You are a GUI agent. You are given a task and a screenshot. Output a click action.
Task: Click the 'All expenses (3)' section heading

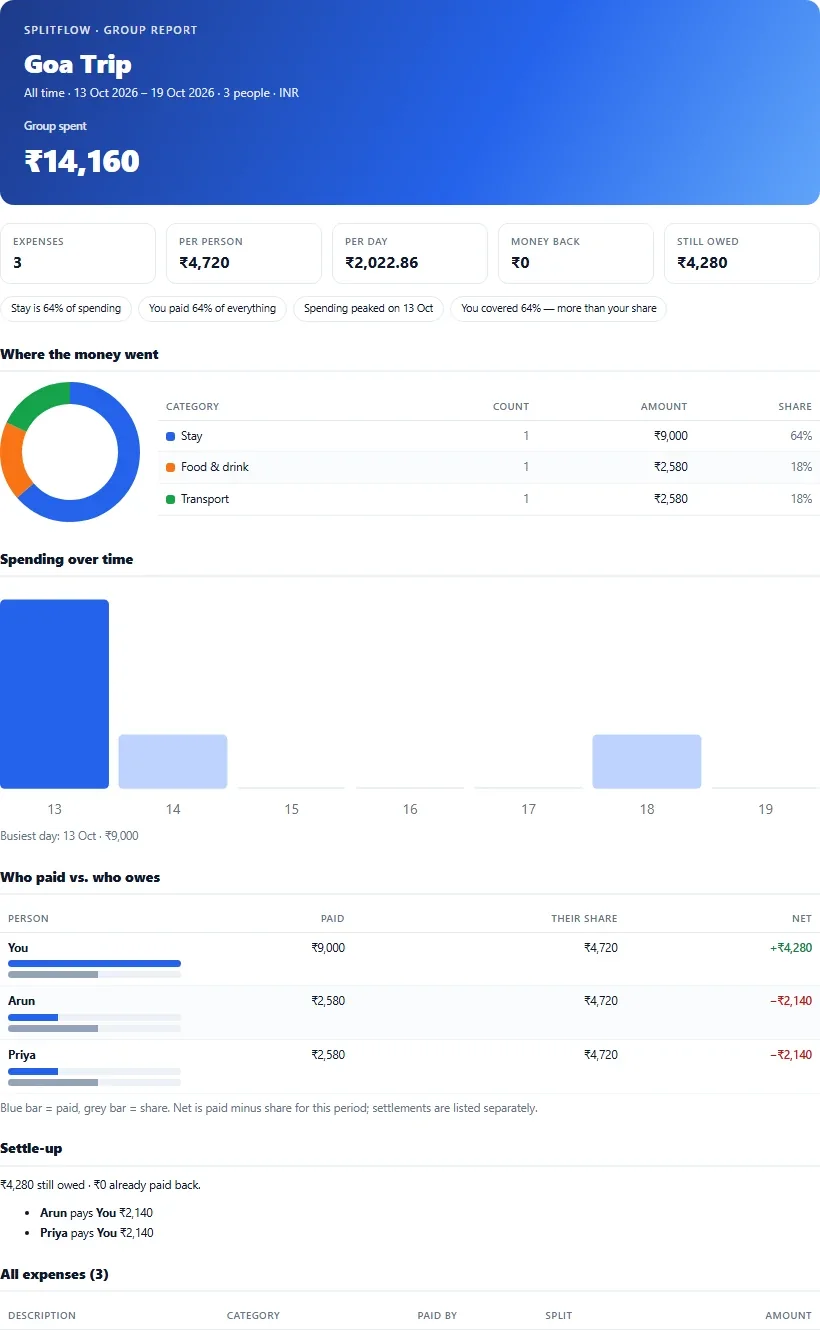point(55,1274)
